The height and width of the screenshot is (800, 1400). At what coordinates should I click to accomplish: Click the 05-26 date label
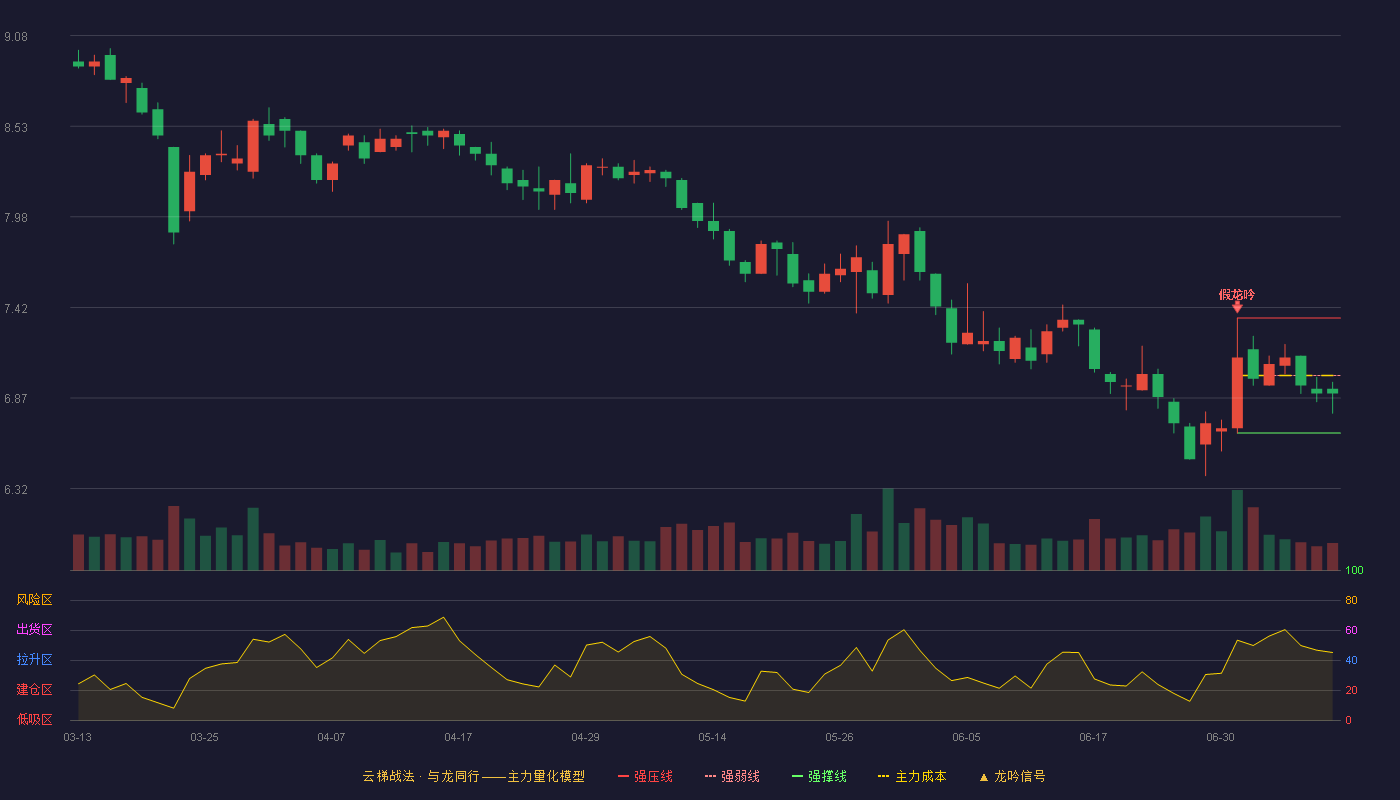(x=839, y=737)
